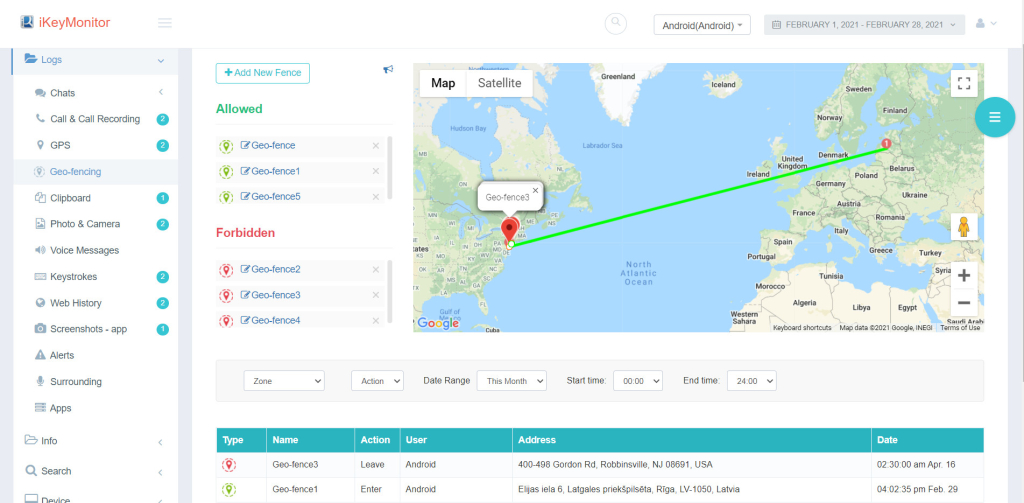Enter fullscreen map view
1024x503 pixels.
click(x=963, y=84)
